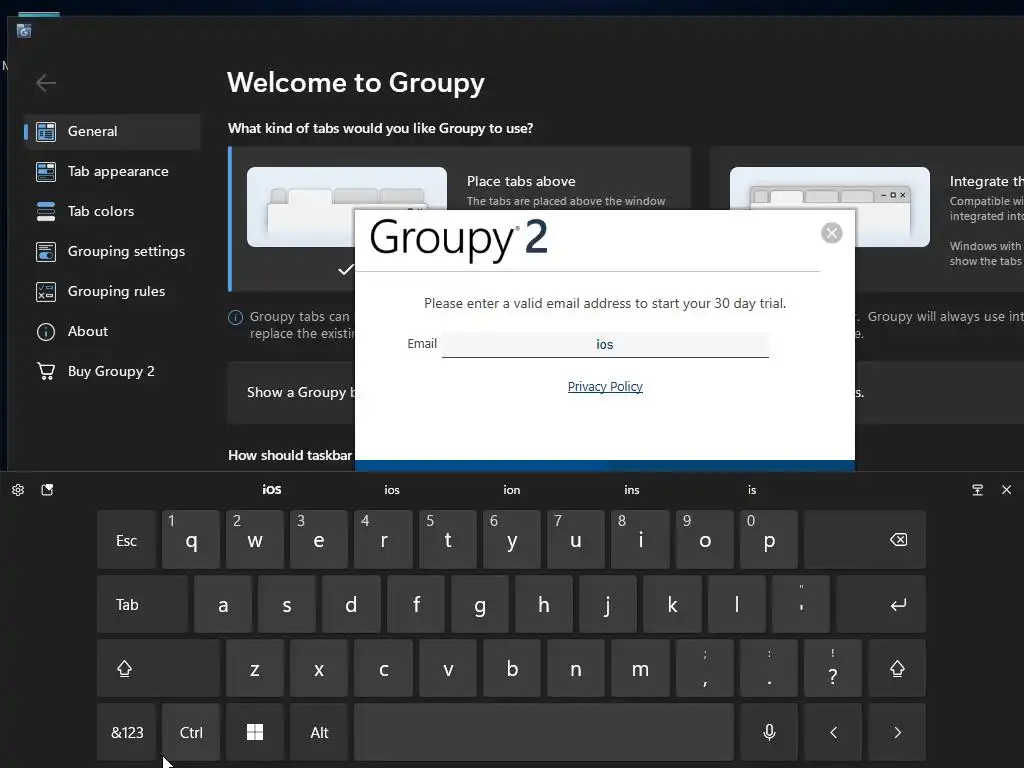Choose second suggestion ios
1024x768 pixels.
click(392, 490)
